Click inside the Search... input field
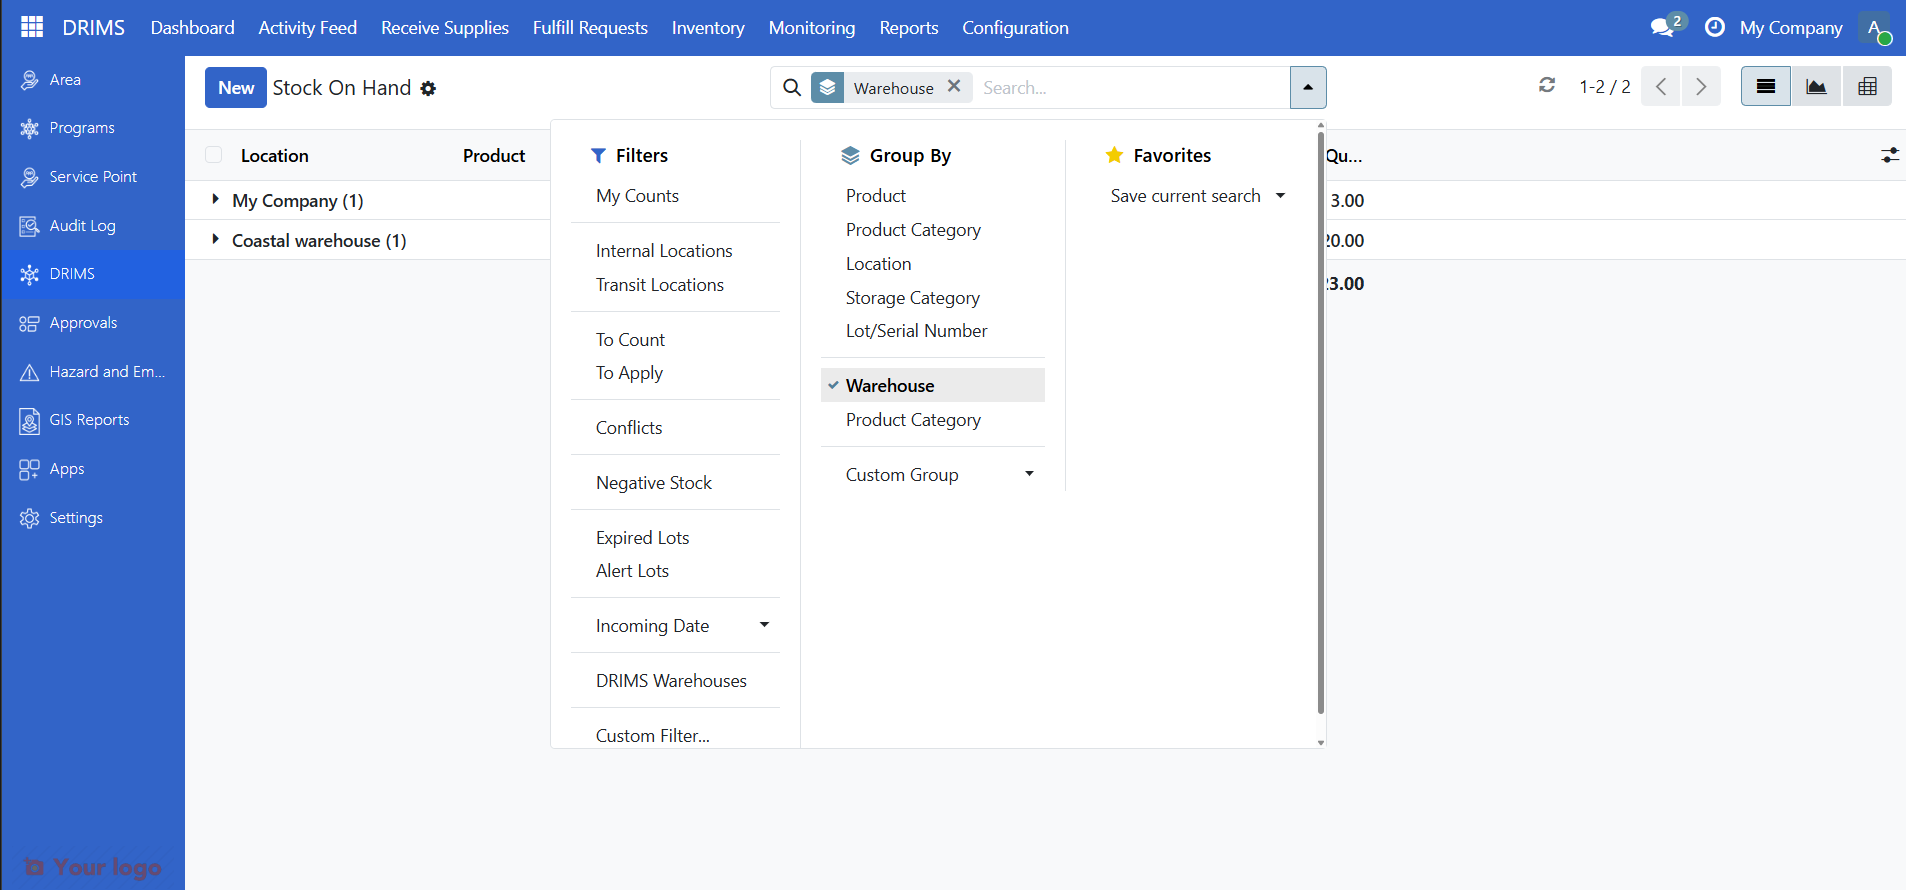Screen dimensions: 1906x890 tap(1132, 87)
